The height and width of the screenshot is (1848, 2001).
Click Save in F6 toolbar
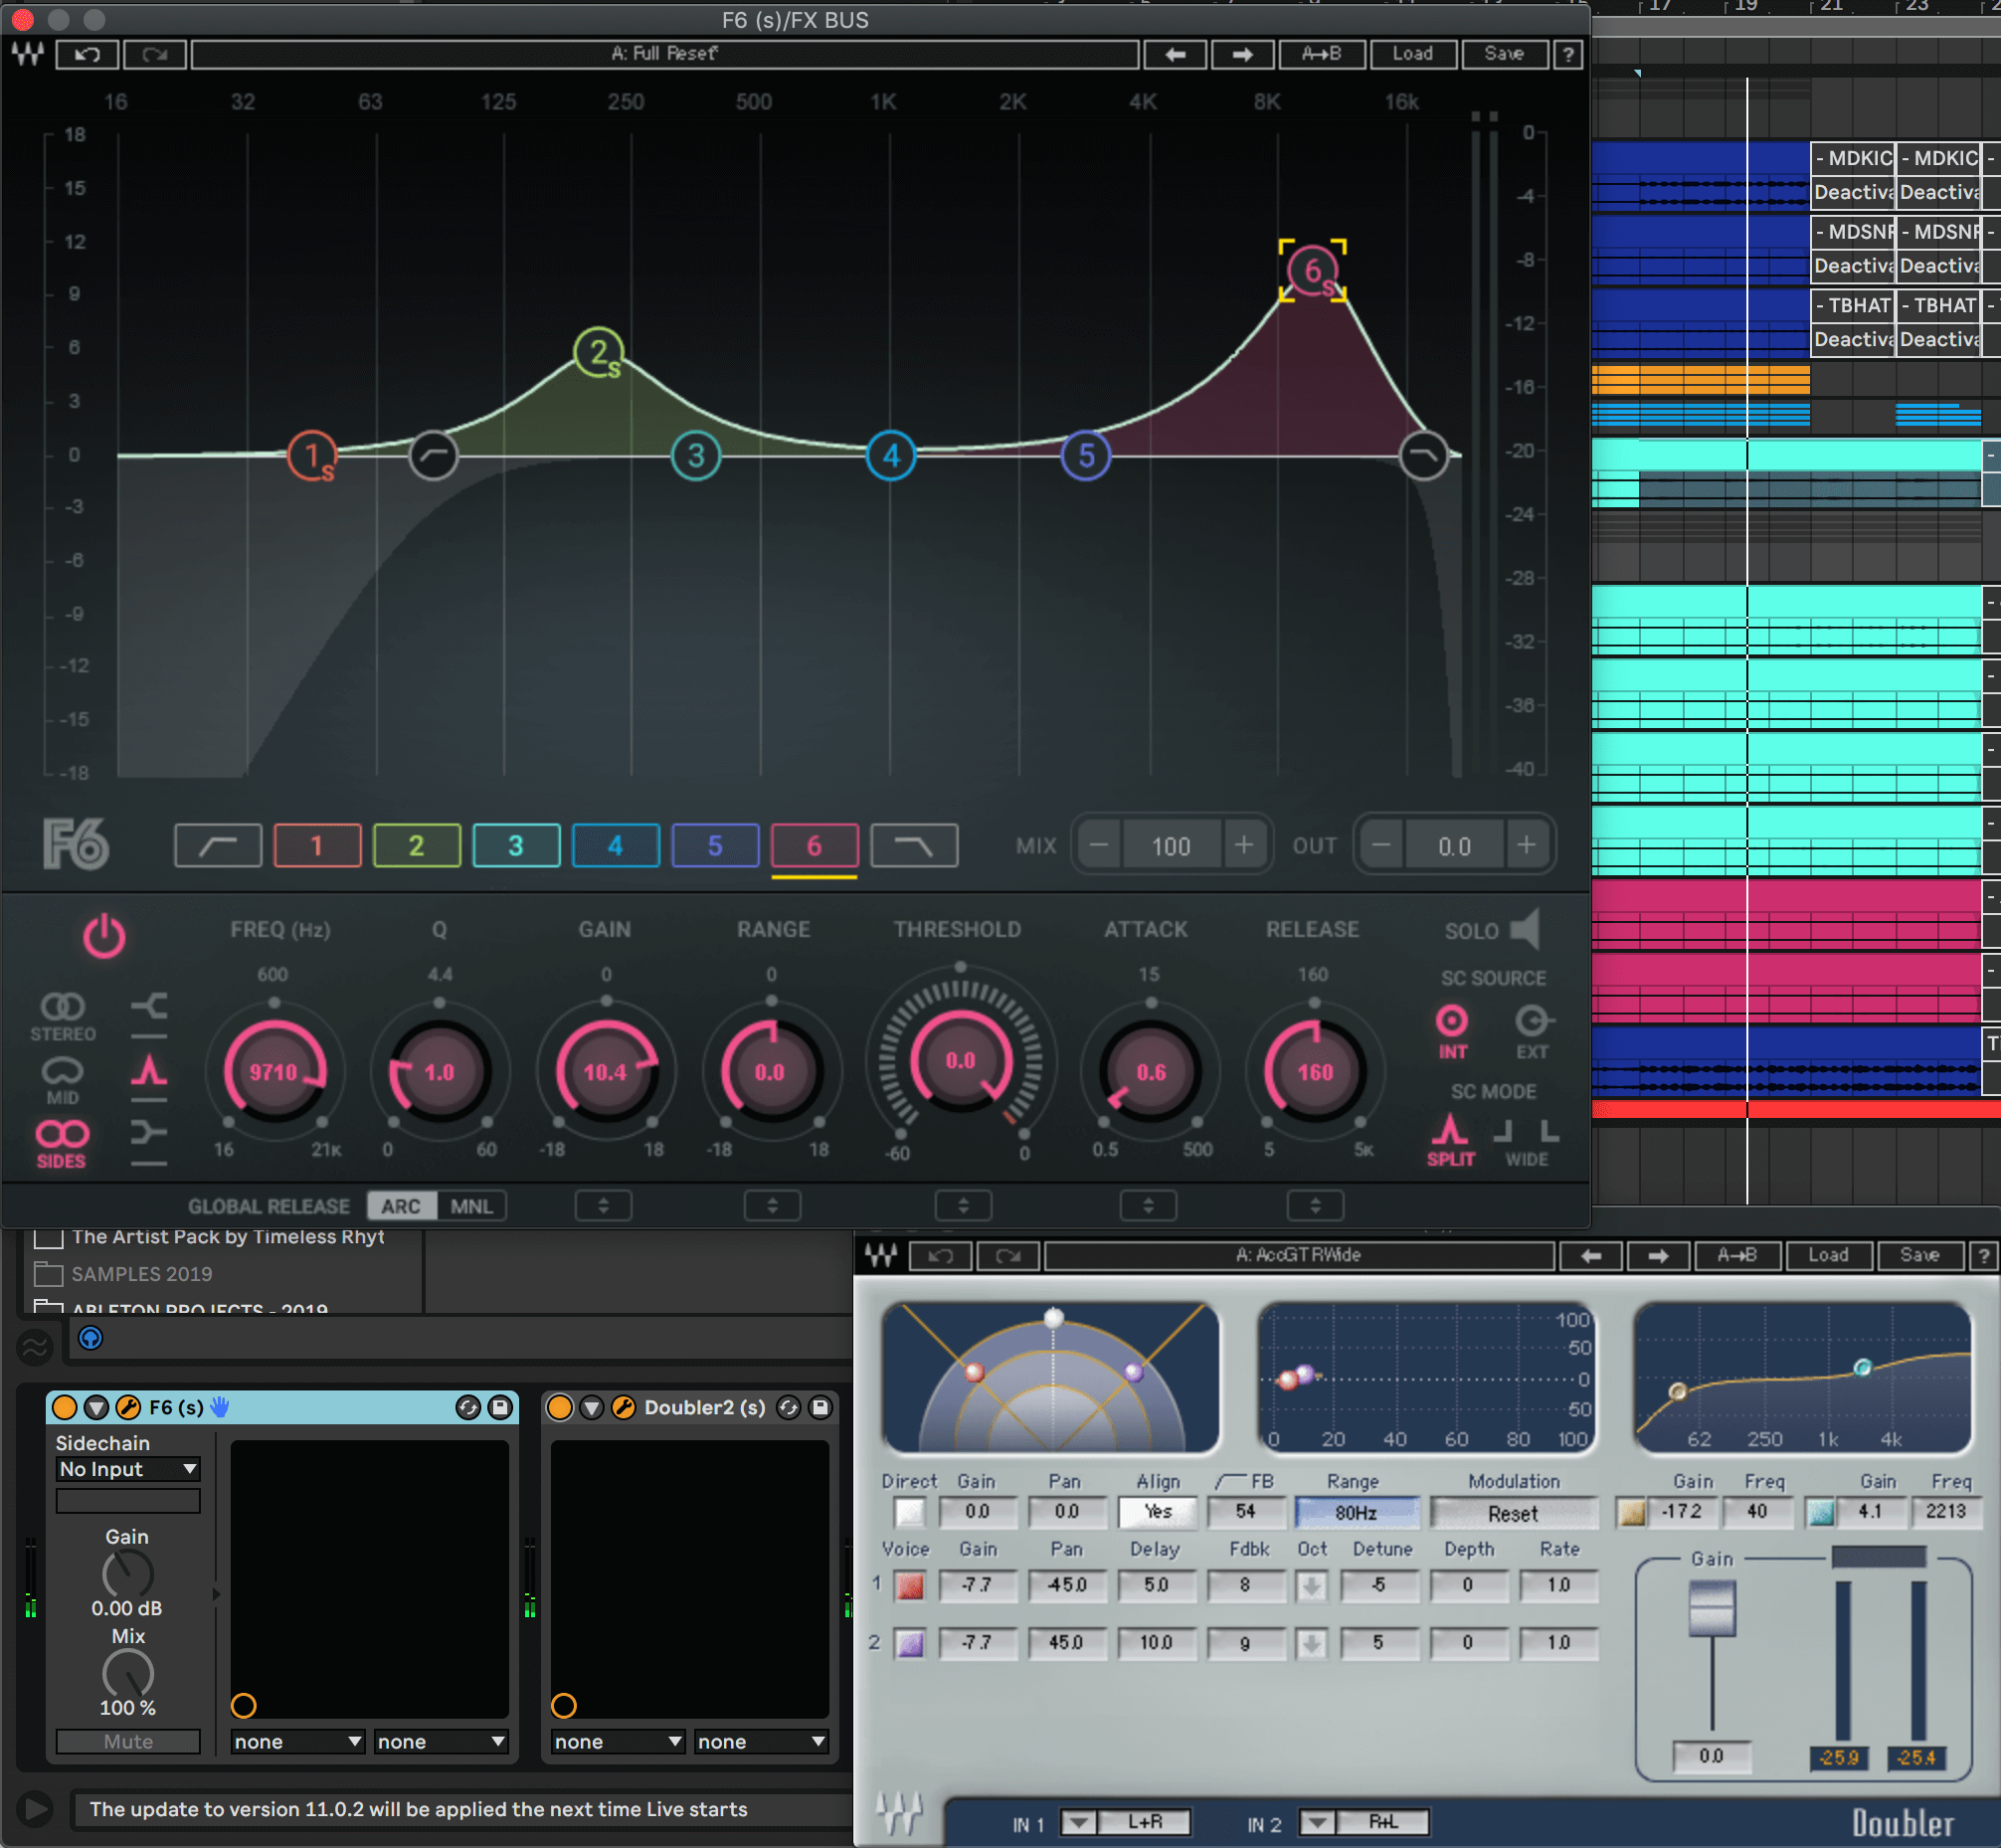(1504, 54)
